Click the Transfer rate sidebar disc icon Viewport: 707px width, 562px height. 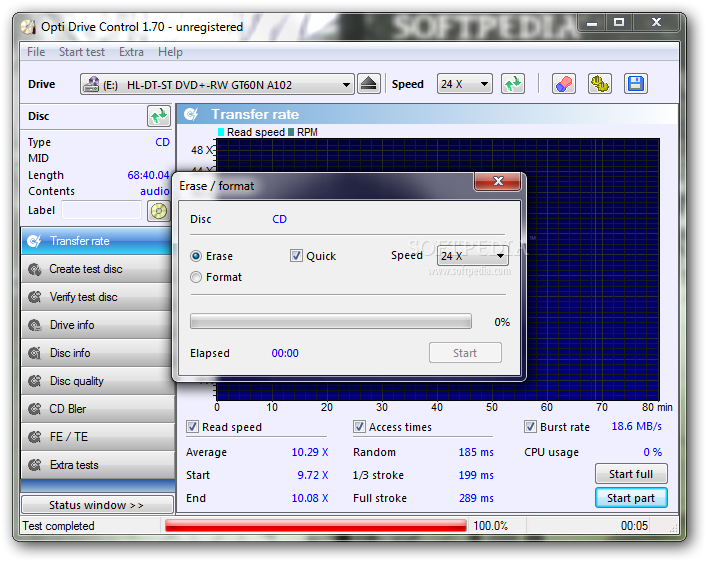point(35,241)
